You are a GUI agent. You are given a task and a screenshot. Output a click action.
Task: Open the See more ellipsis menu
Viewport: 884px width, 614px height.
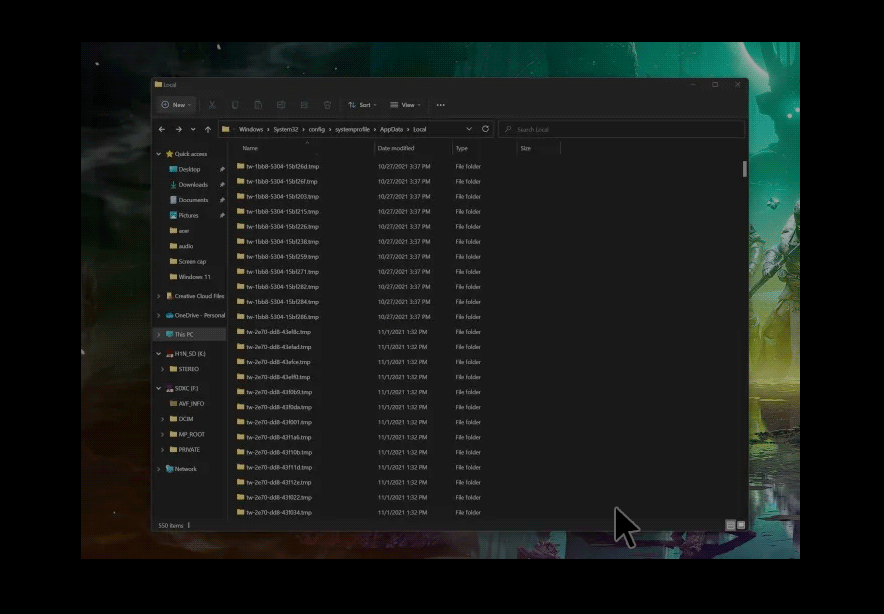point(440,105)
